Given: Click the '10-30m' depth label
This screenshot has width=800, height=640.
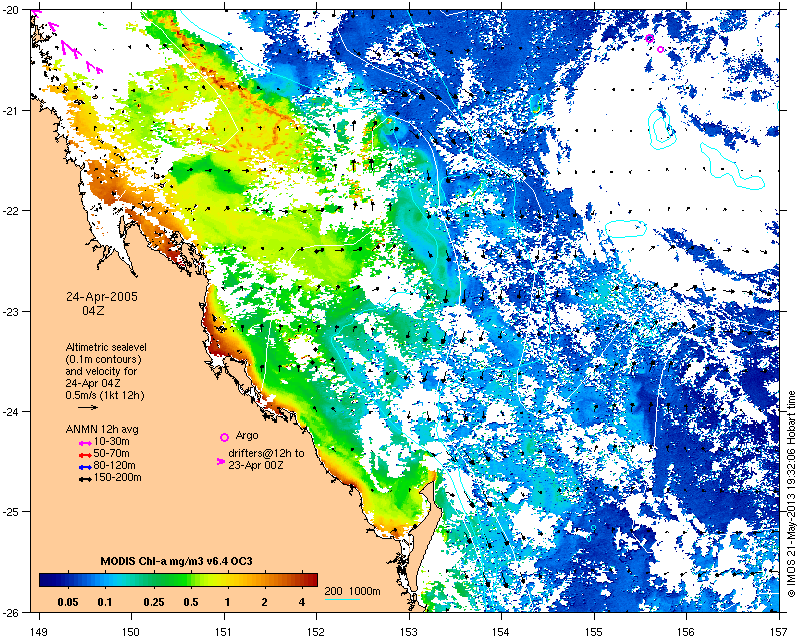Looking at the screenshot, I should (x=112, y=441).
